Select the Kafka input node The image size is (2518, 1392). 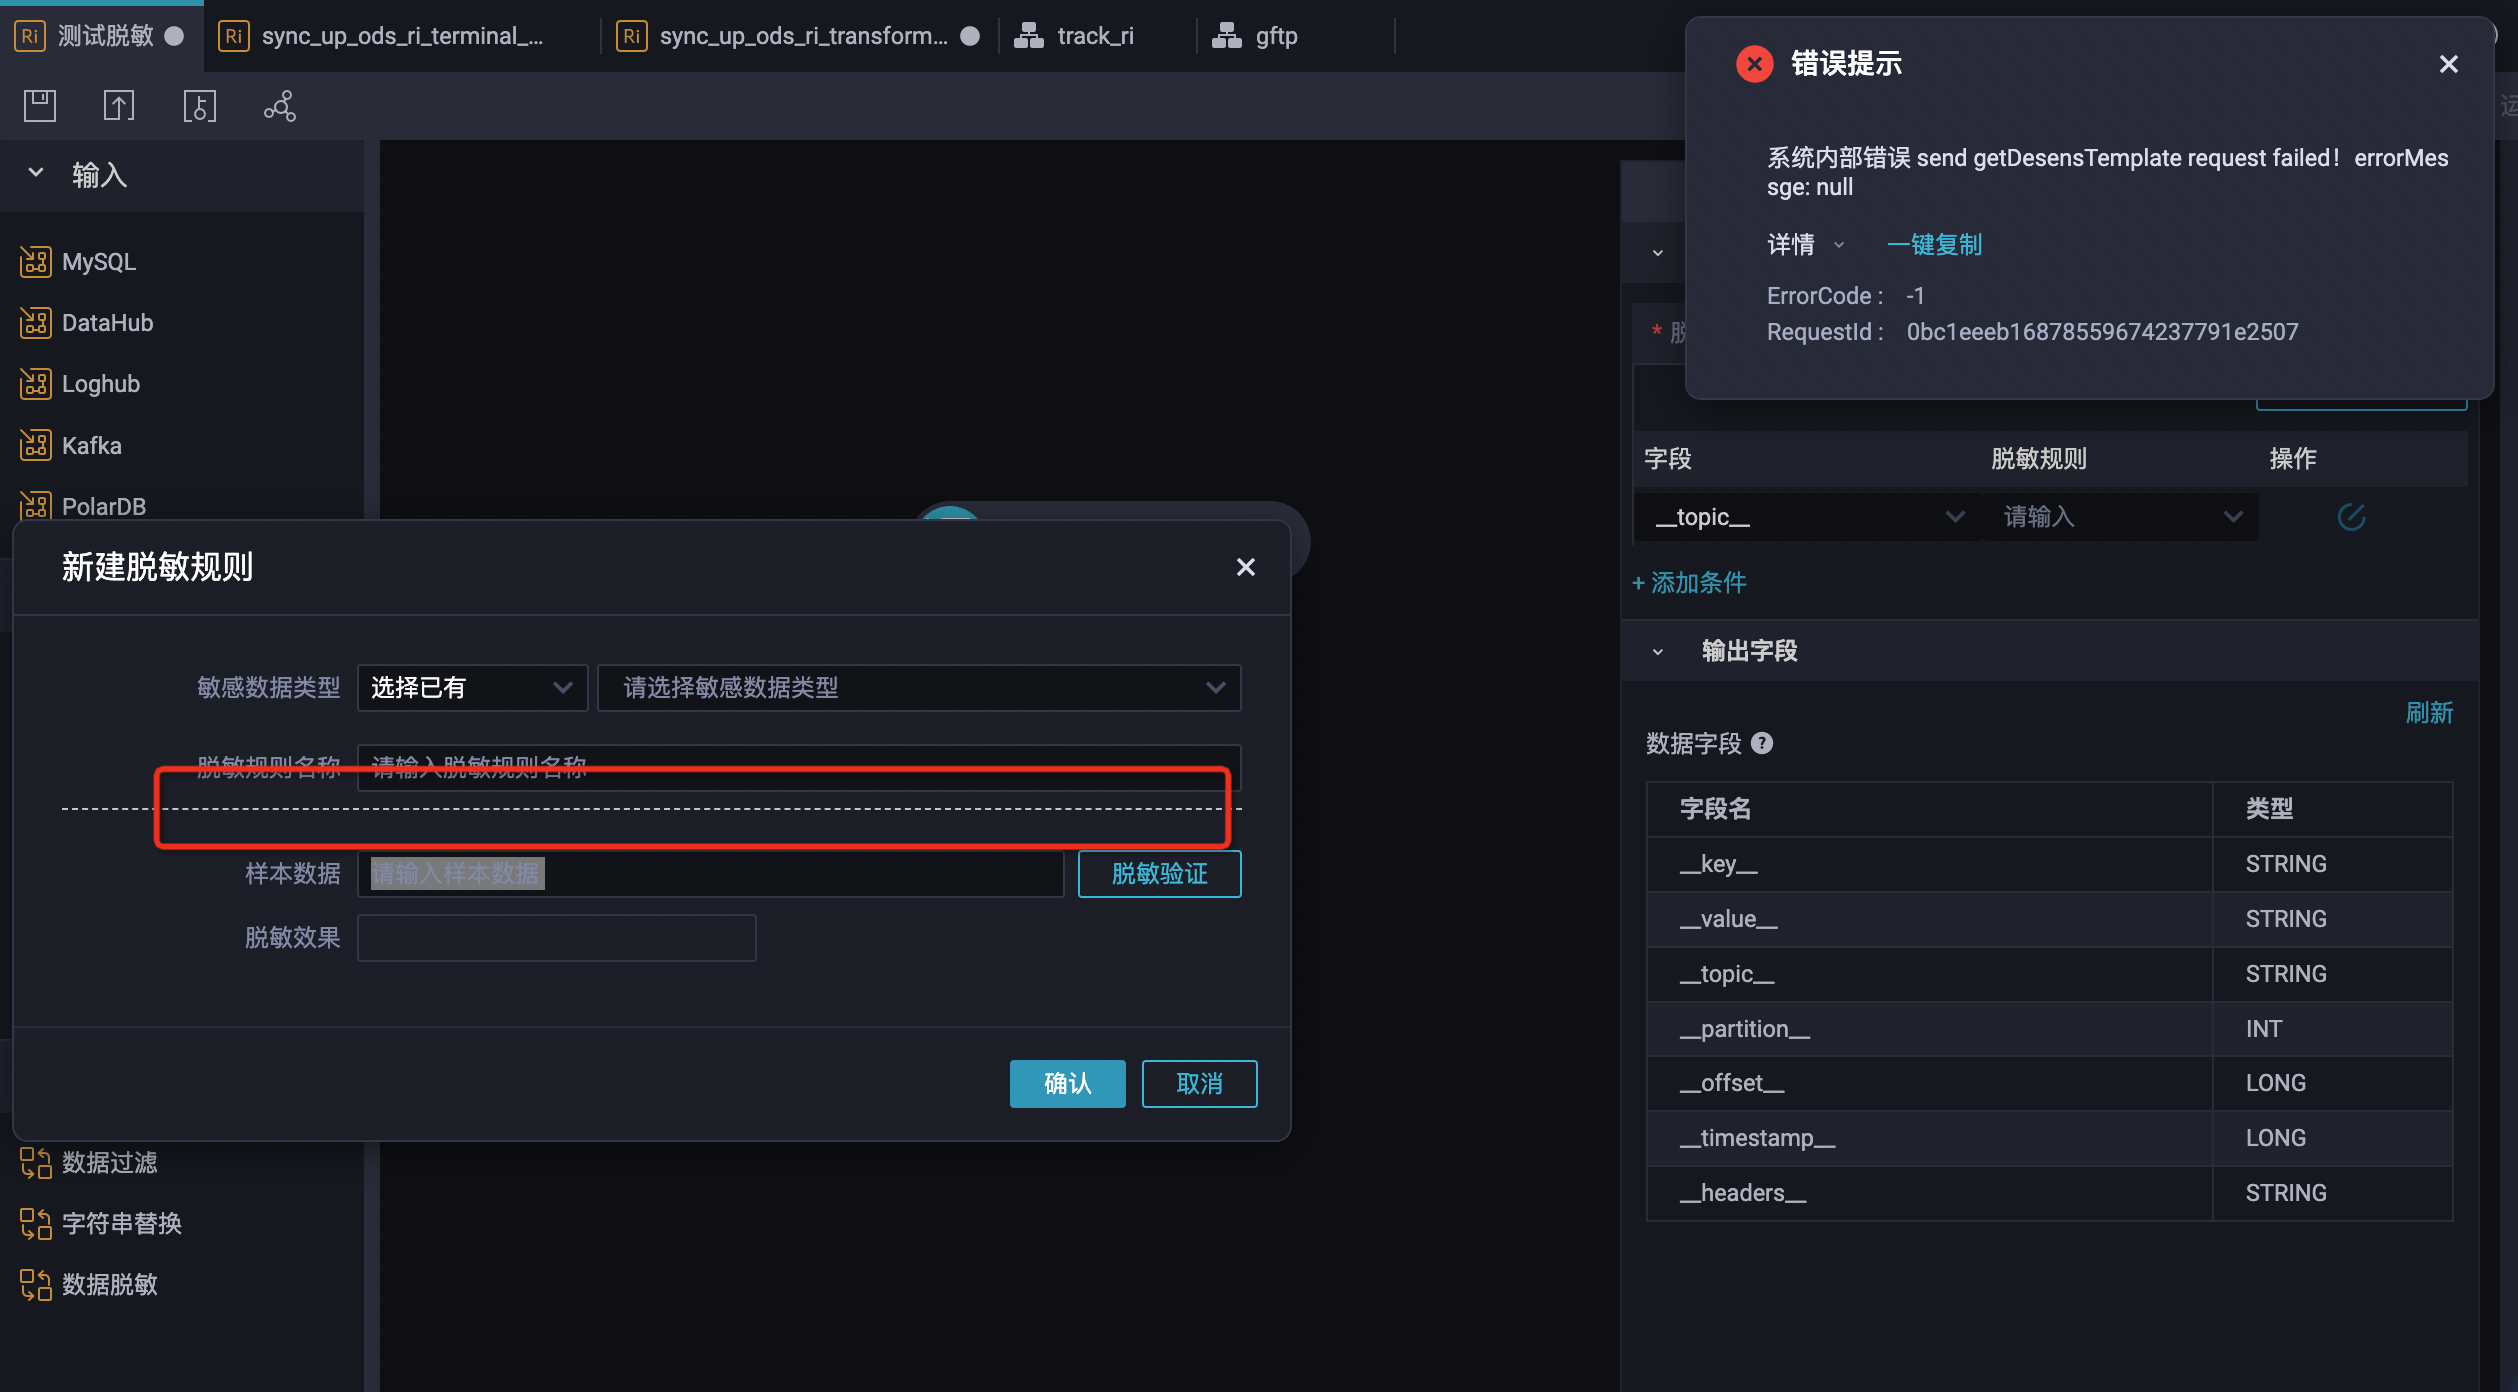(91, 446)
